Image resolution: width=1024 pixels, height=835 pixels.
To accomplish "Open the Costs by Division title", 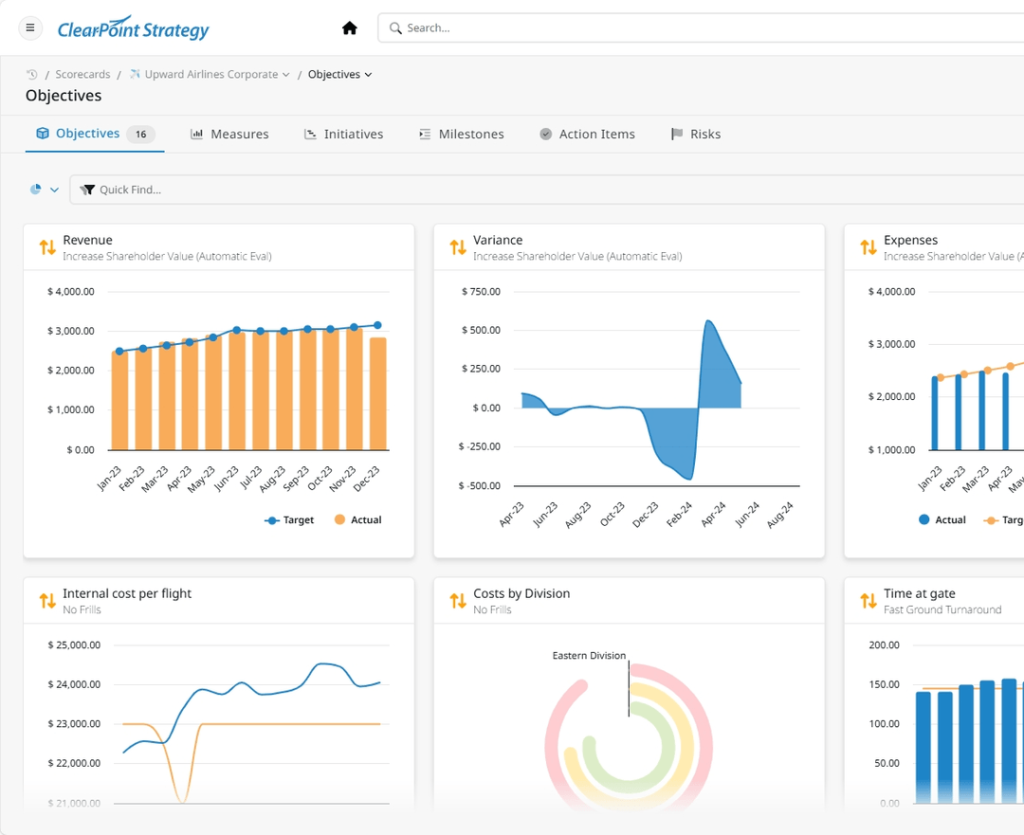I will (x=522, y=593).
